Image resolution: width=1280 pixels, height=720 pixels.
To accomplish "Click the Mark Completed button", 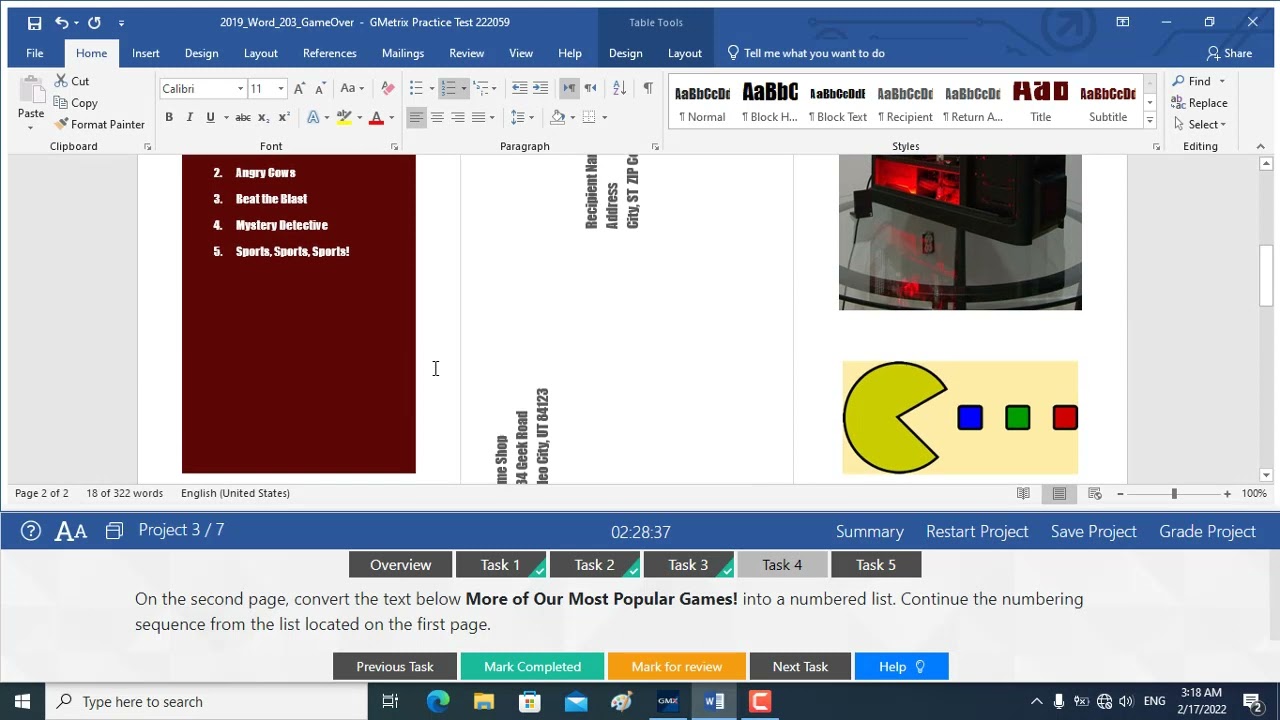I will (x=532, y=666).
